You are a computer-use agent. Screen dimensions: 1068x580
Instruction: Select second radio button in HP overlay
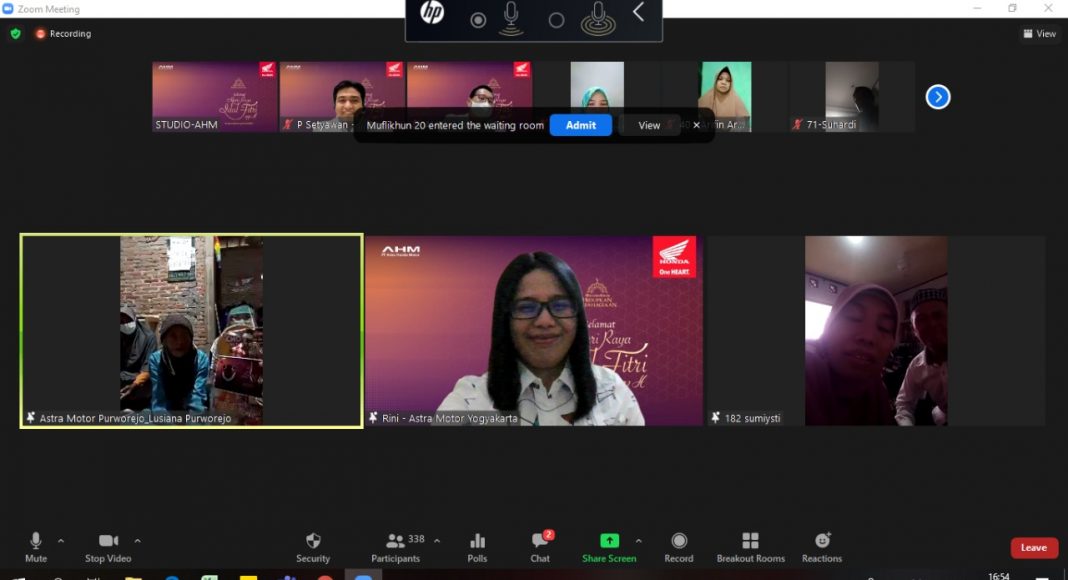pyautogui.click(x=557, y=20)
